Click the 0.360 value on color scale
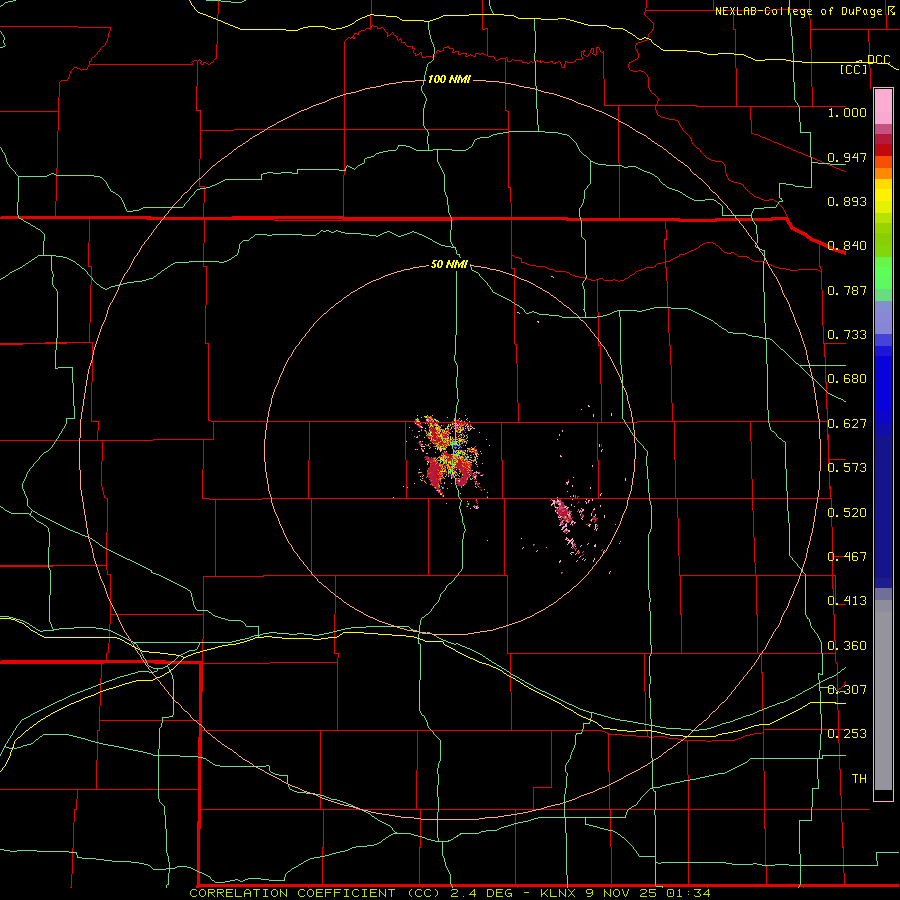The height and width of the screenshot is (900, 900). (847, 645)
